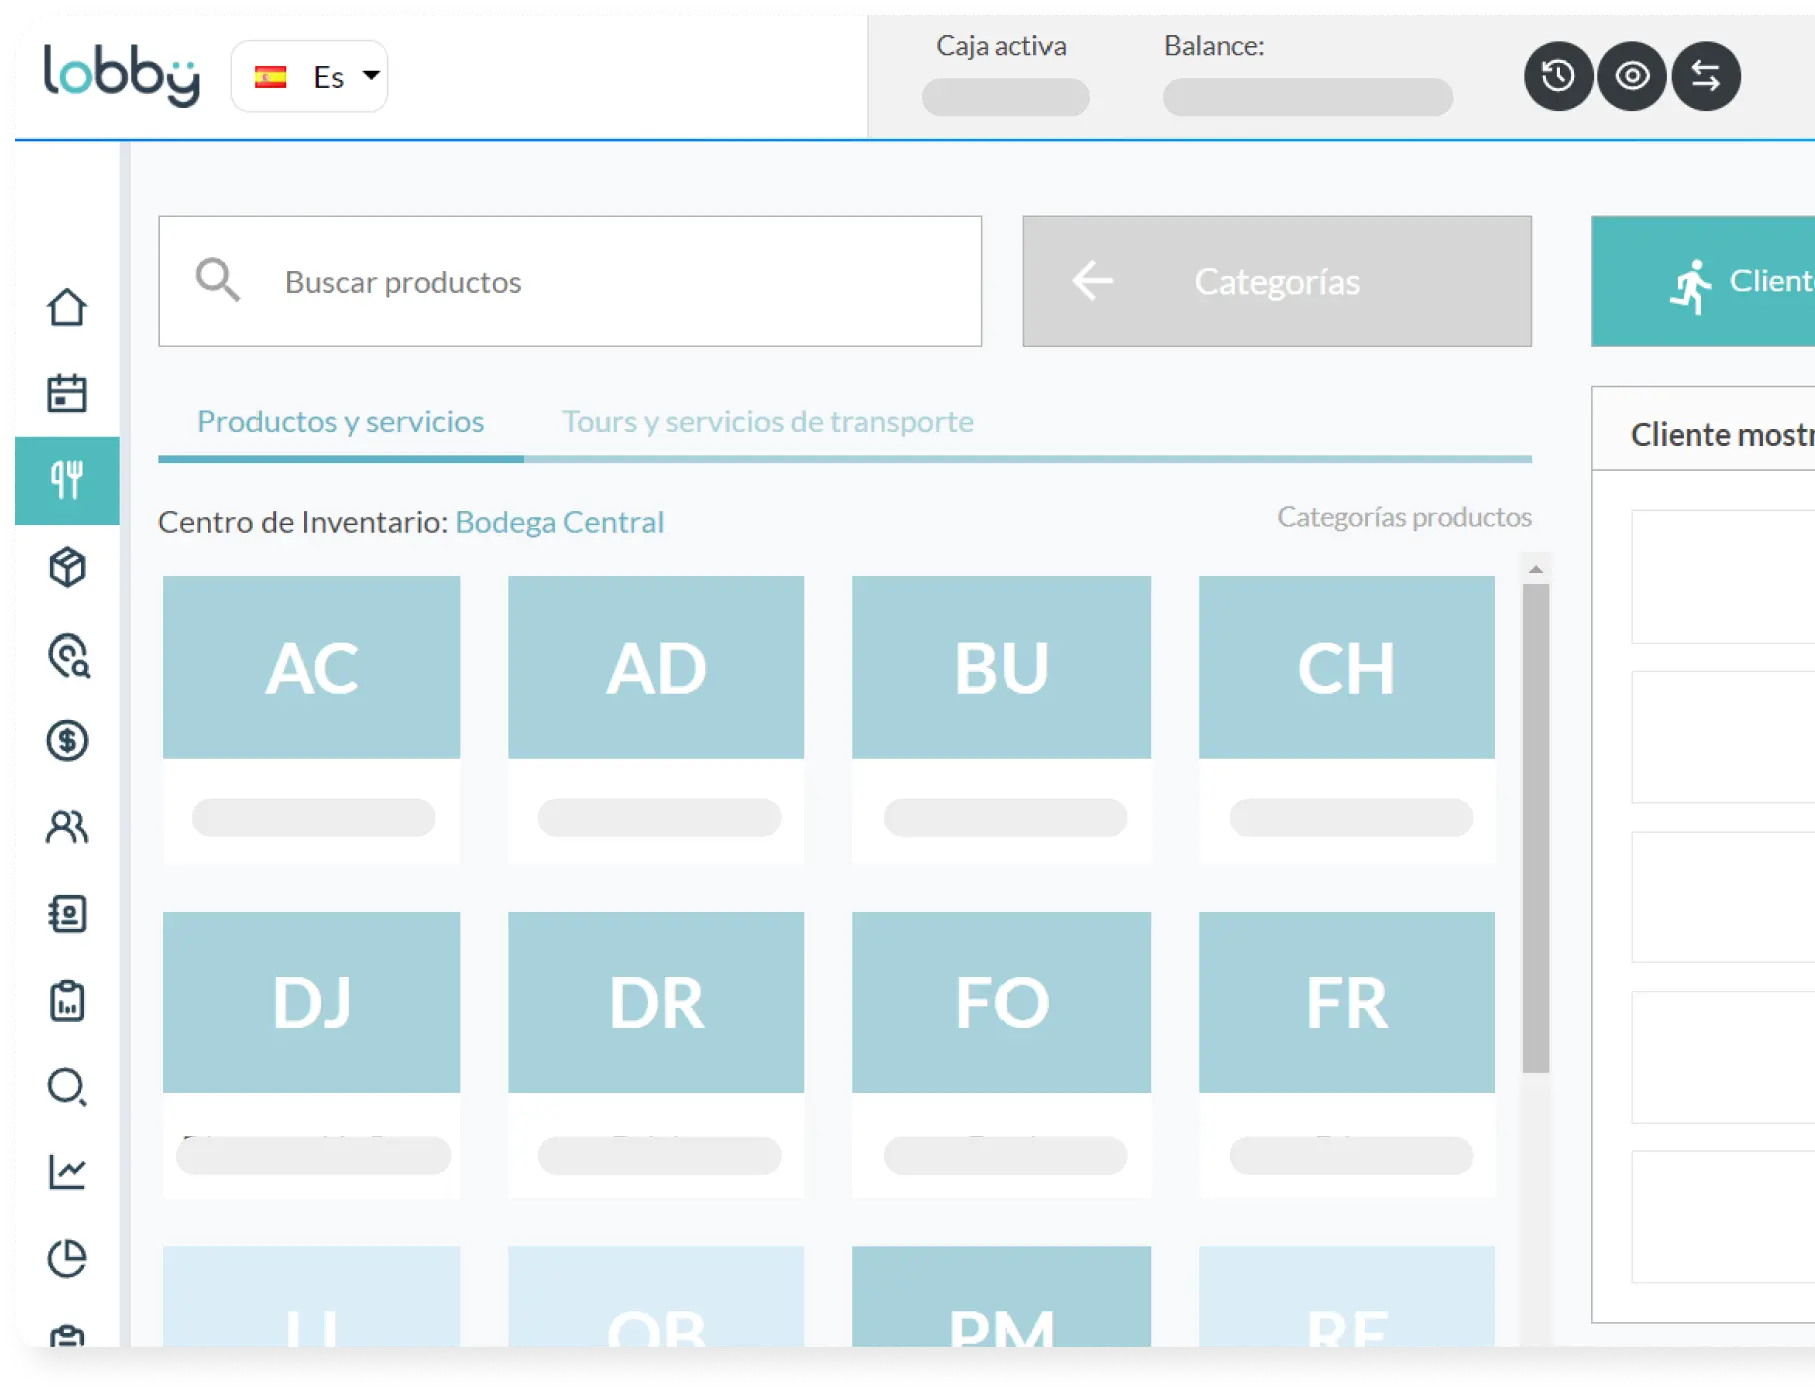Select the fork and knife restaurant icon
Viewport: 1815px width, 1394px height.
pyautogui.click(x=67, y=480)
